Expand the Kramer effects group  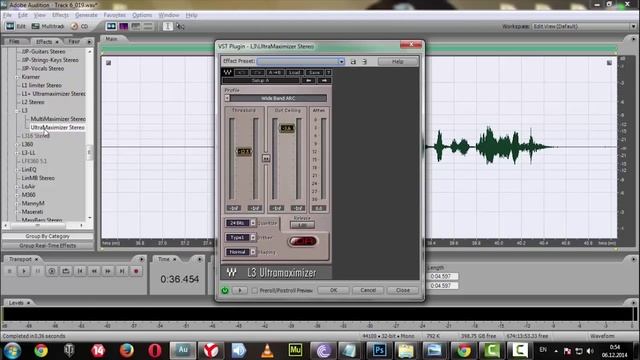pyautogui.click(x=17, y=77)
